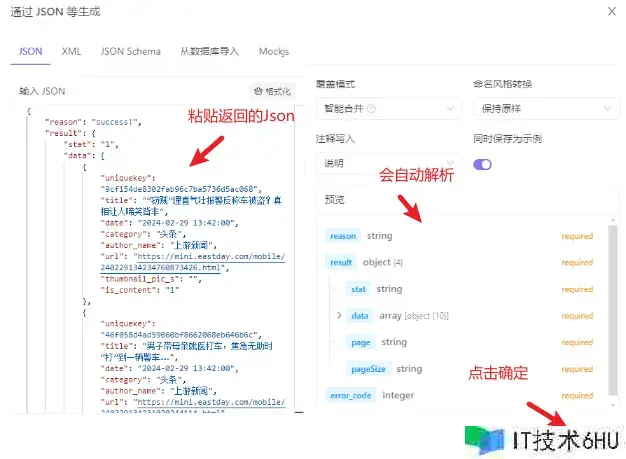Click the help icon beside 智能合并
The image size is (626, 459).
[372, 108]
